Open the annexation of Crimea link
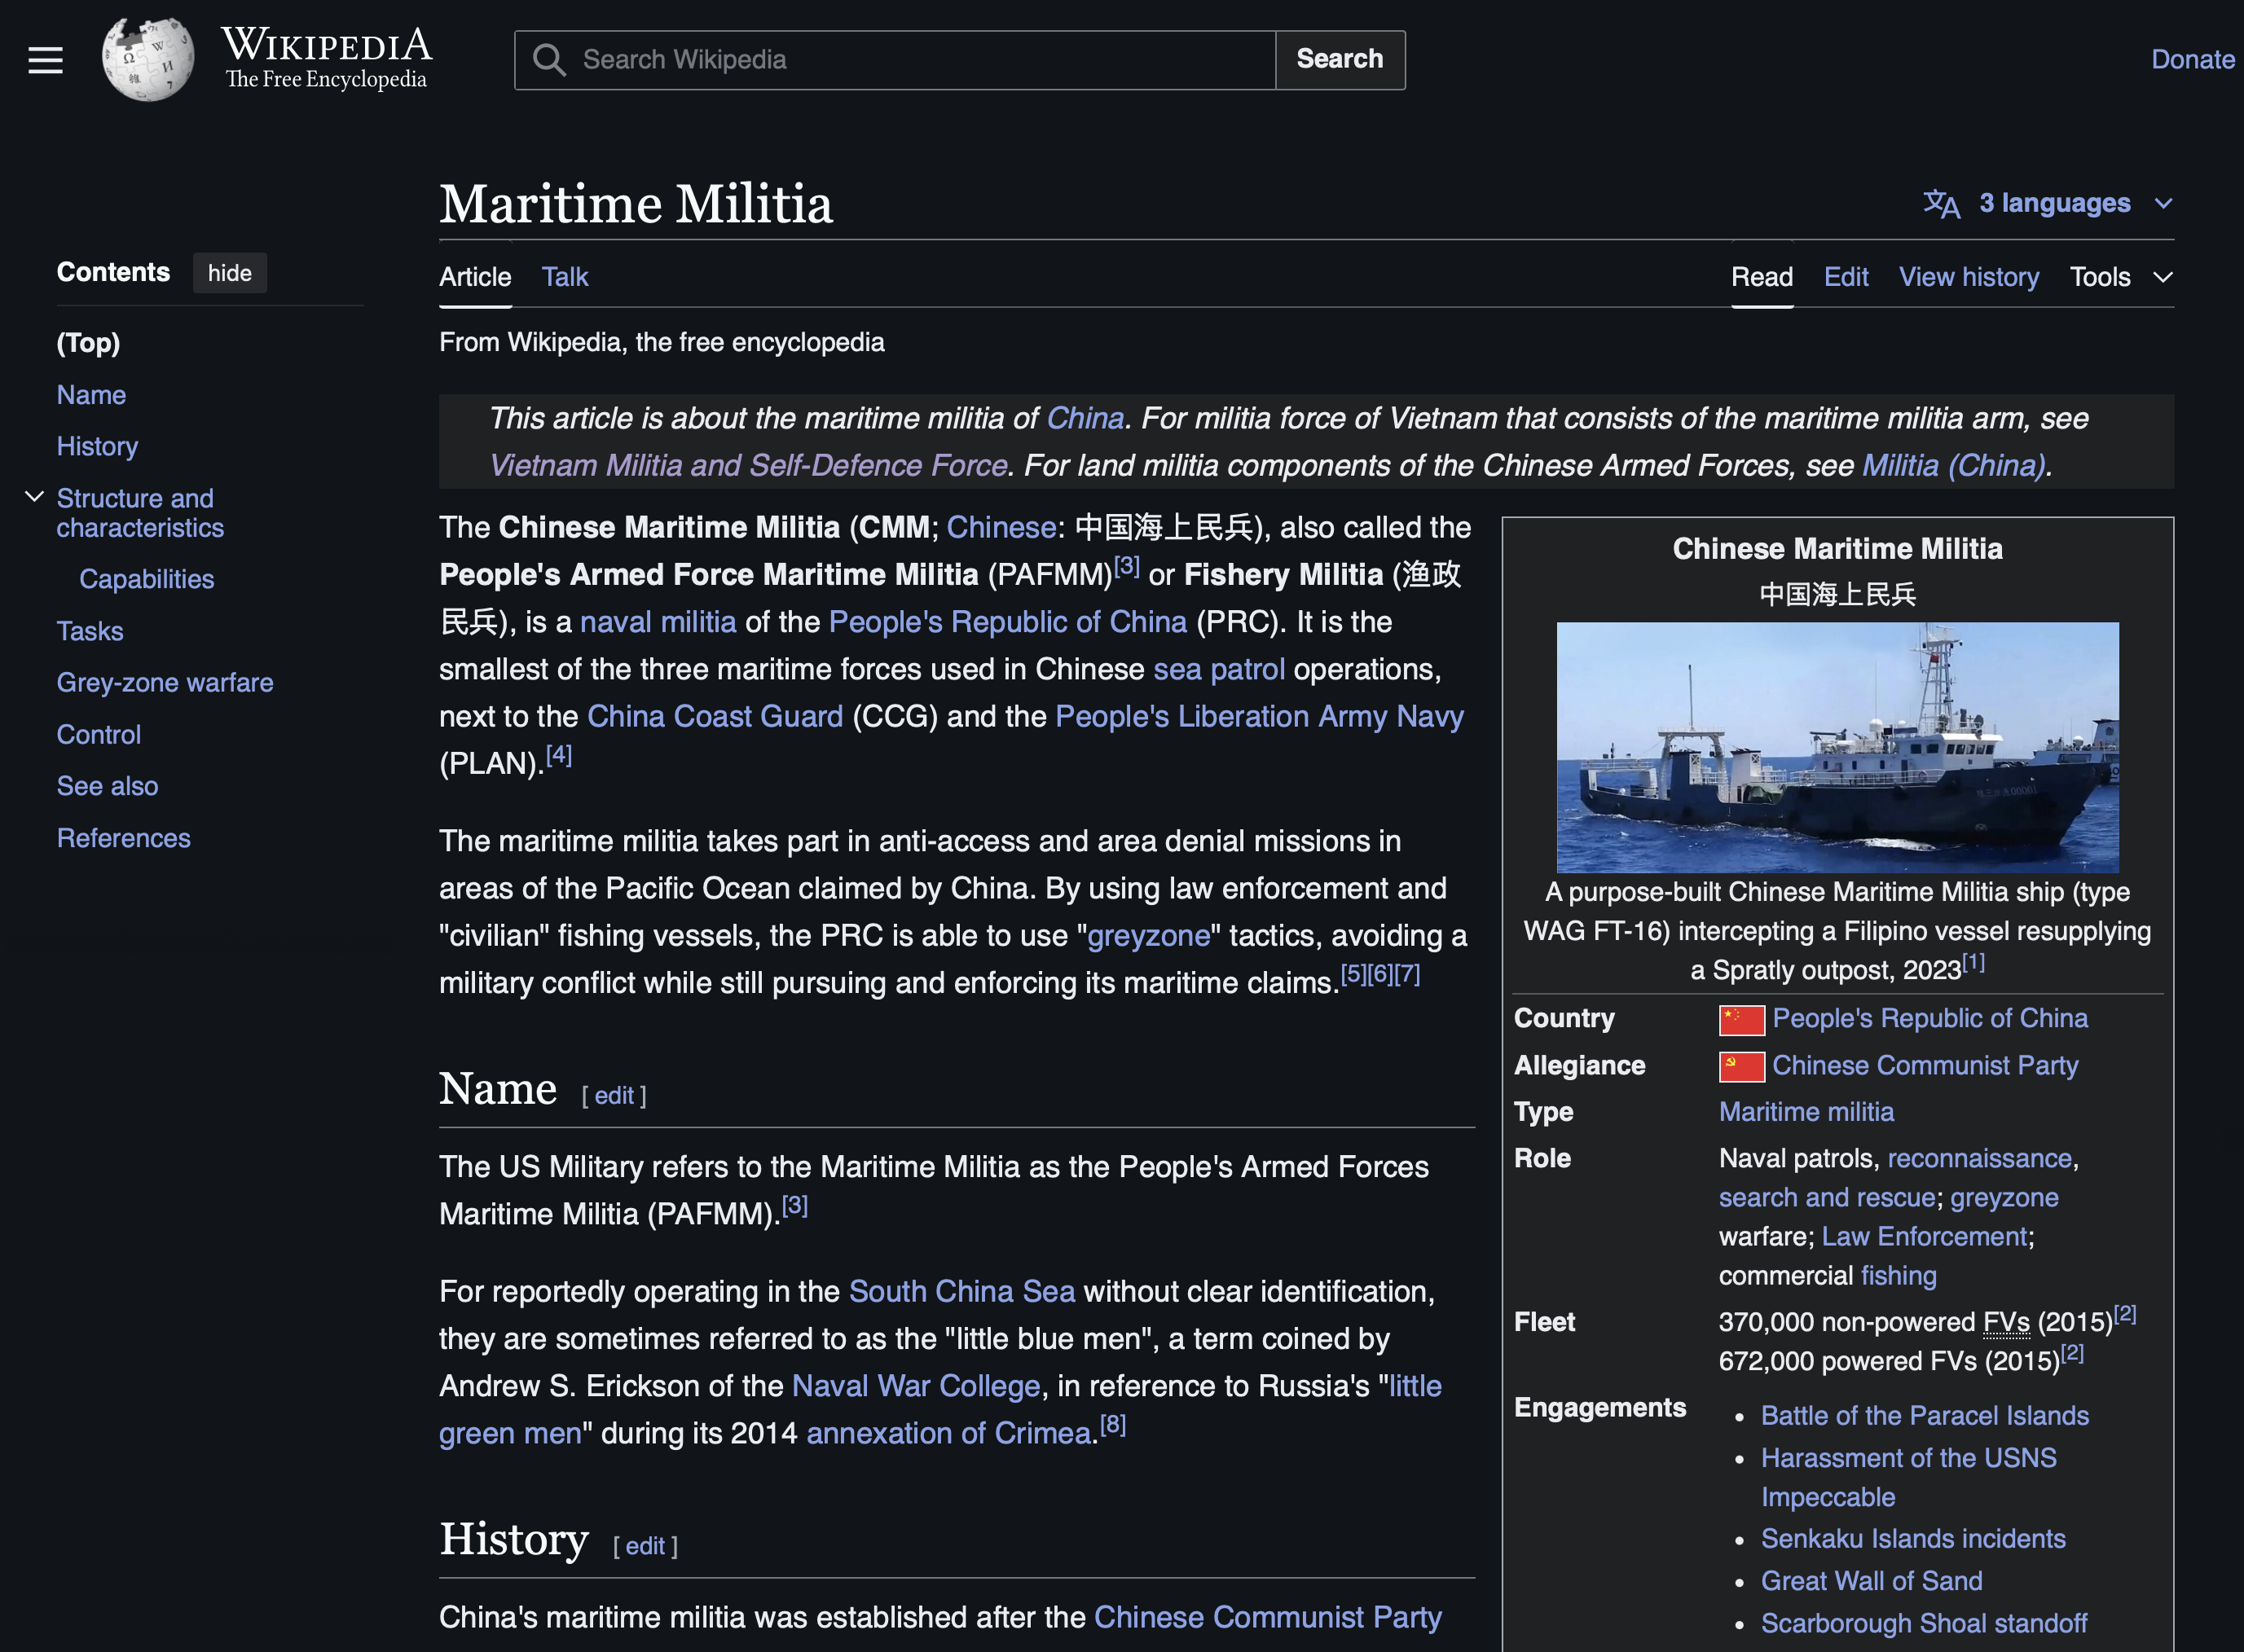Viewport: 2244px width, 1652px height. (950, 1433)
